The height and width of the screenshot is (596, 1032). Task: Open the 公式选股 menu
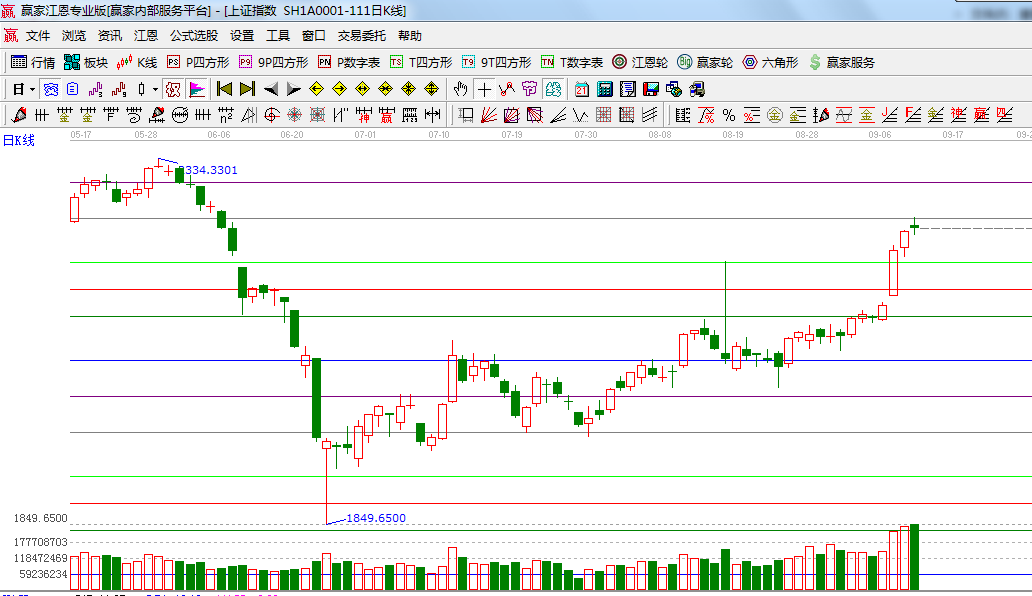tap(193, 35)
